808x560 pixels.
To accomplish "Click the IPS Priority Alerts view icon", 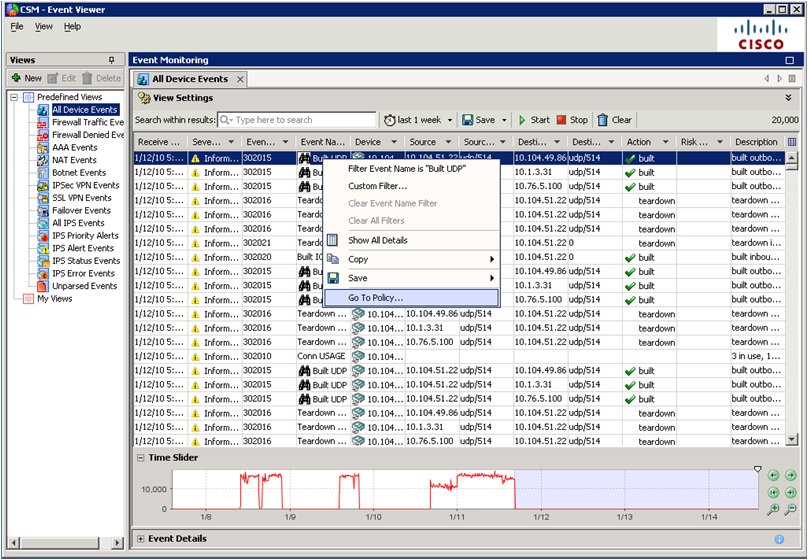I will point(43,236).
